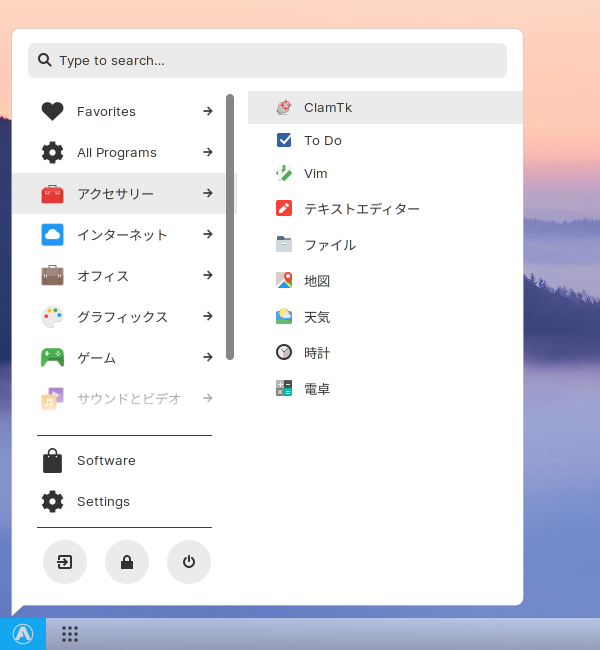Viewport: 600px width, 650px height.
Task: Open the 地図 map pin icon
Action: pos(284,280)
